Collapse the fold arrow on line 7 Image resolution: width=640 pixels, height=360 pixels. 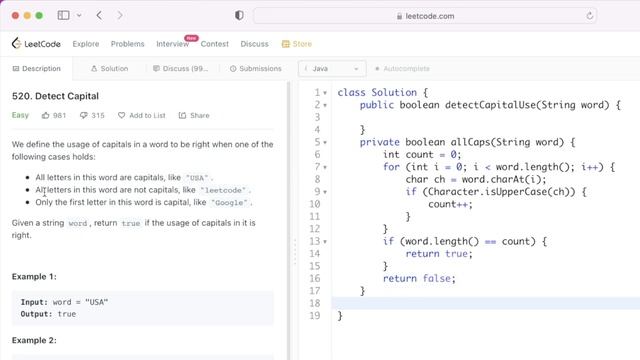[x=325, y=167]
